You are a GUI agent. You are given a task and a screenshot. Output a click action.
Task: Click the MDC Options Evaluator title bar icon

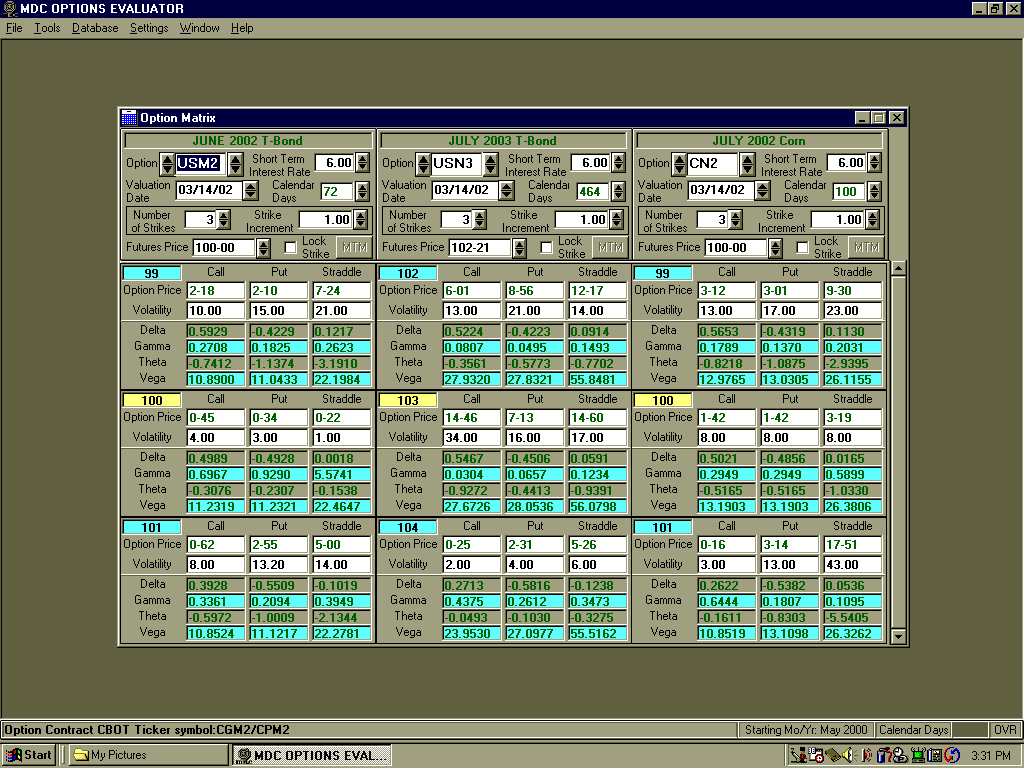[x=9, y=9]
